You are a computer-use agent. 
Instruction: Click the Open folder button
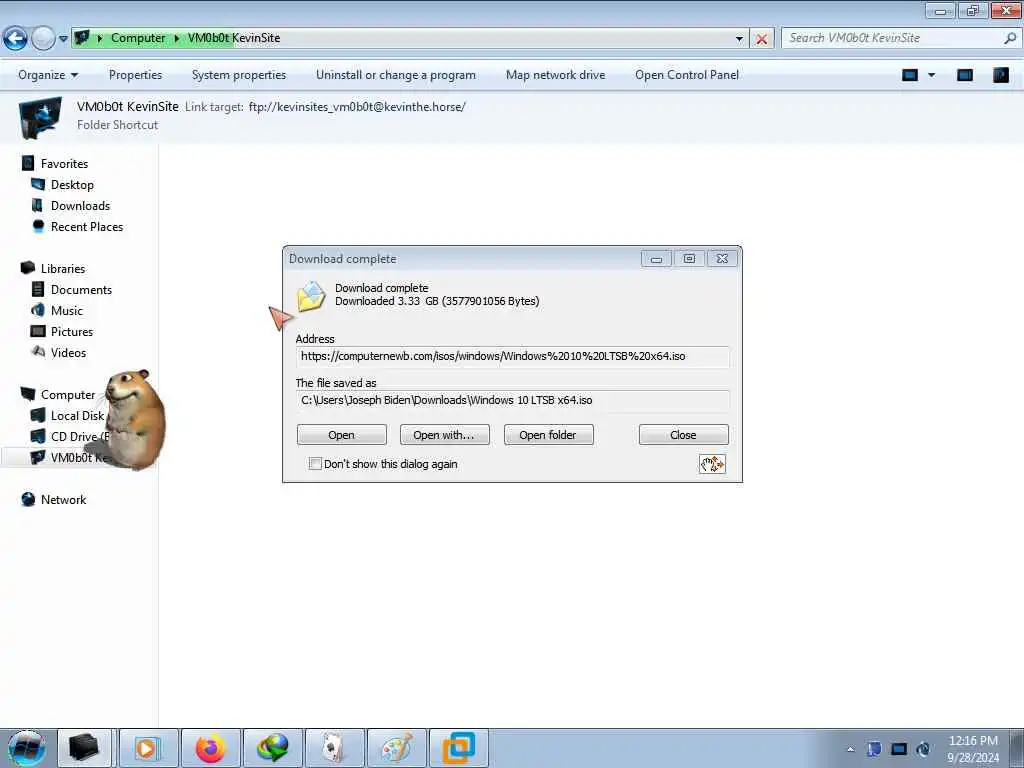pos(548,435)
